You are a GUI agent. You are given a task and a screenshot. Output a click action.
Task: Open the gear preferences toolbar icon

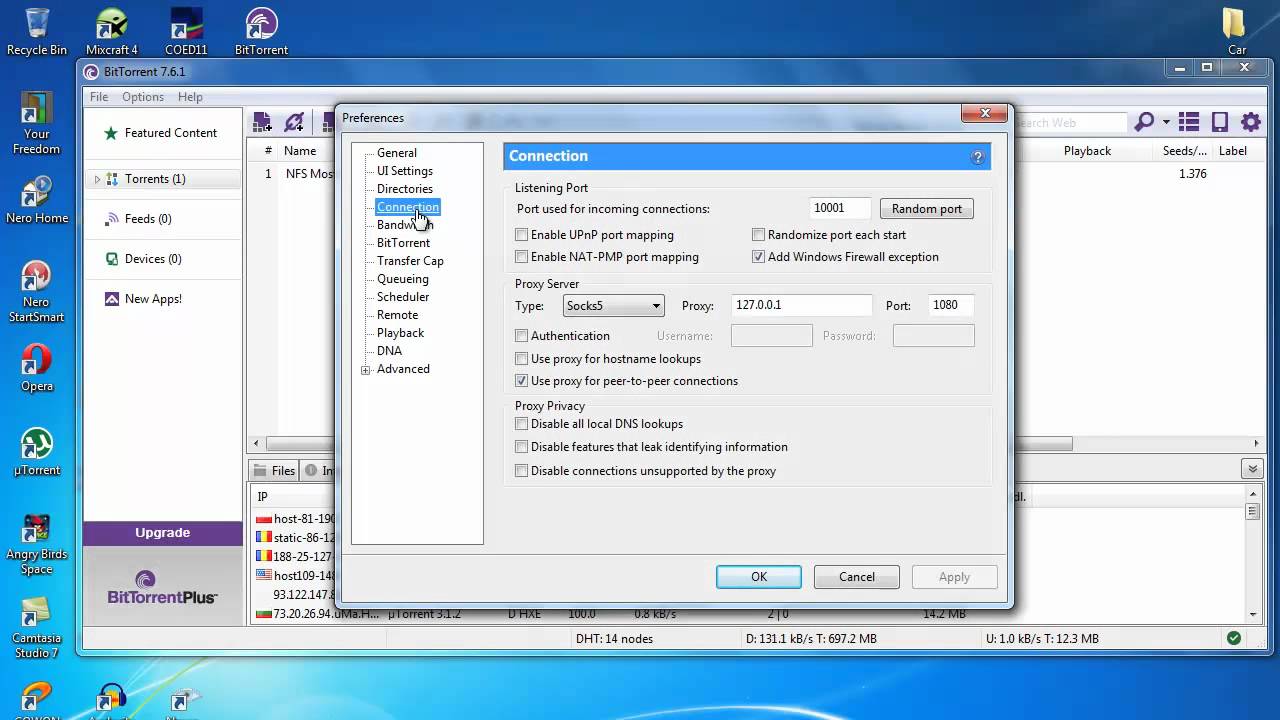click(1251, 122)
